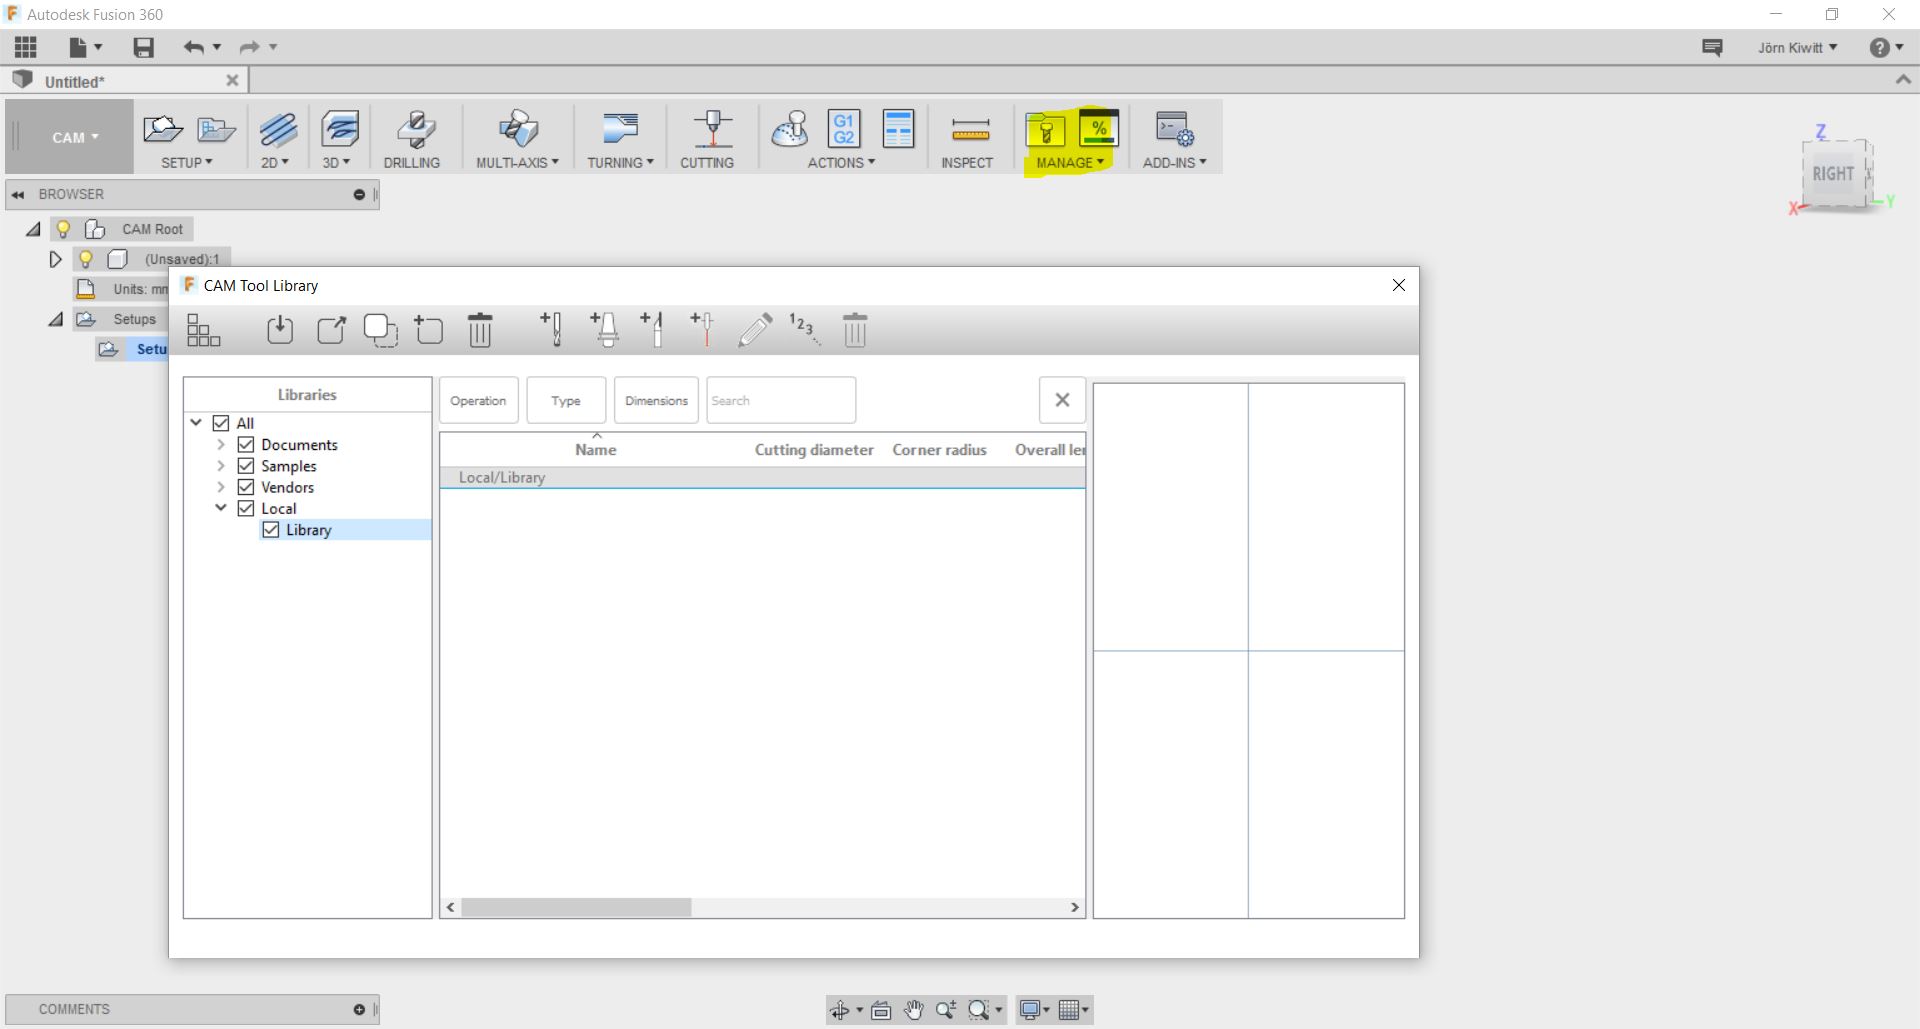Viewport: 1920px width, 1029px height.
Task: Click the Post Process G1 G2 icon
Action: (844, 130)
